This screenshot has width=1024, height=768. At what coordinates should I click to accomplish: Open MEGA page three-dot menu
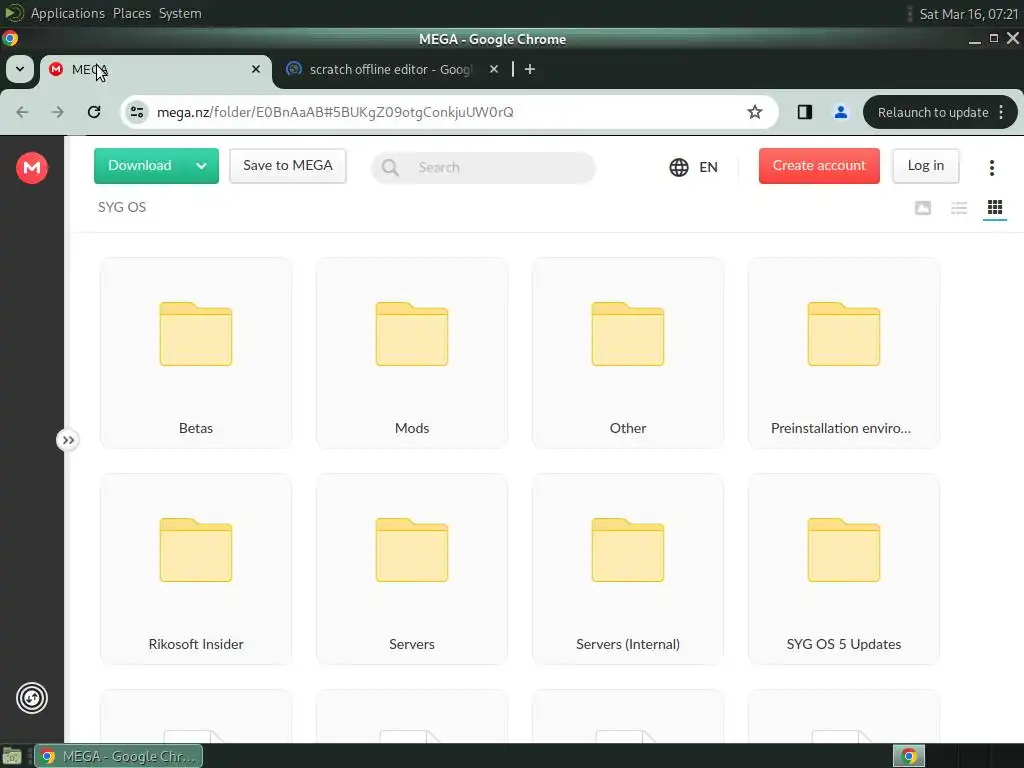pyautogui.click(x=991, y=168)
